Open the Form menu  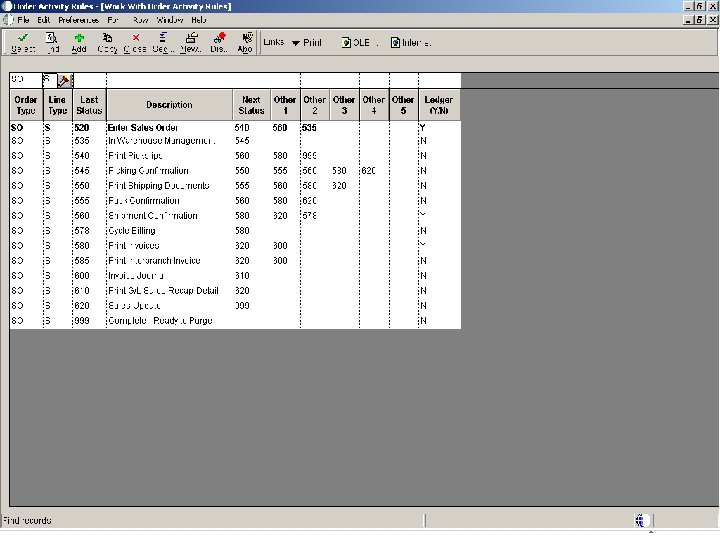[113, 20]
